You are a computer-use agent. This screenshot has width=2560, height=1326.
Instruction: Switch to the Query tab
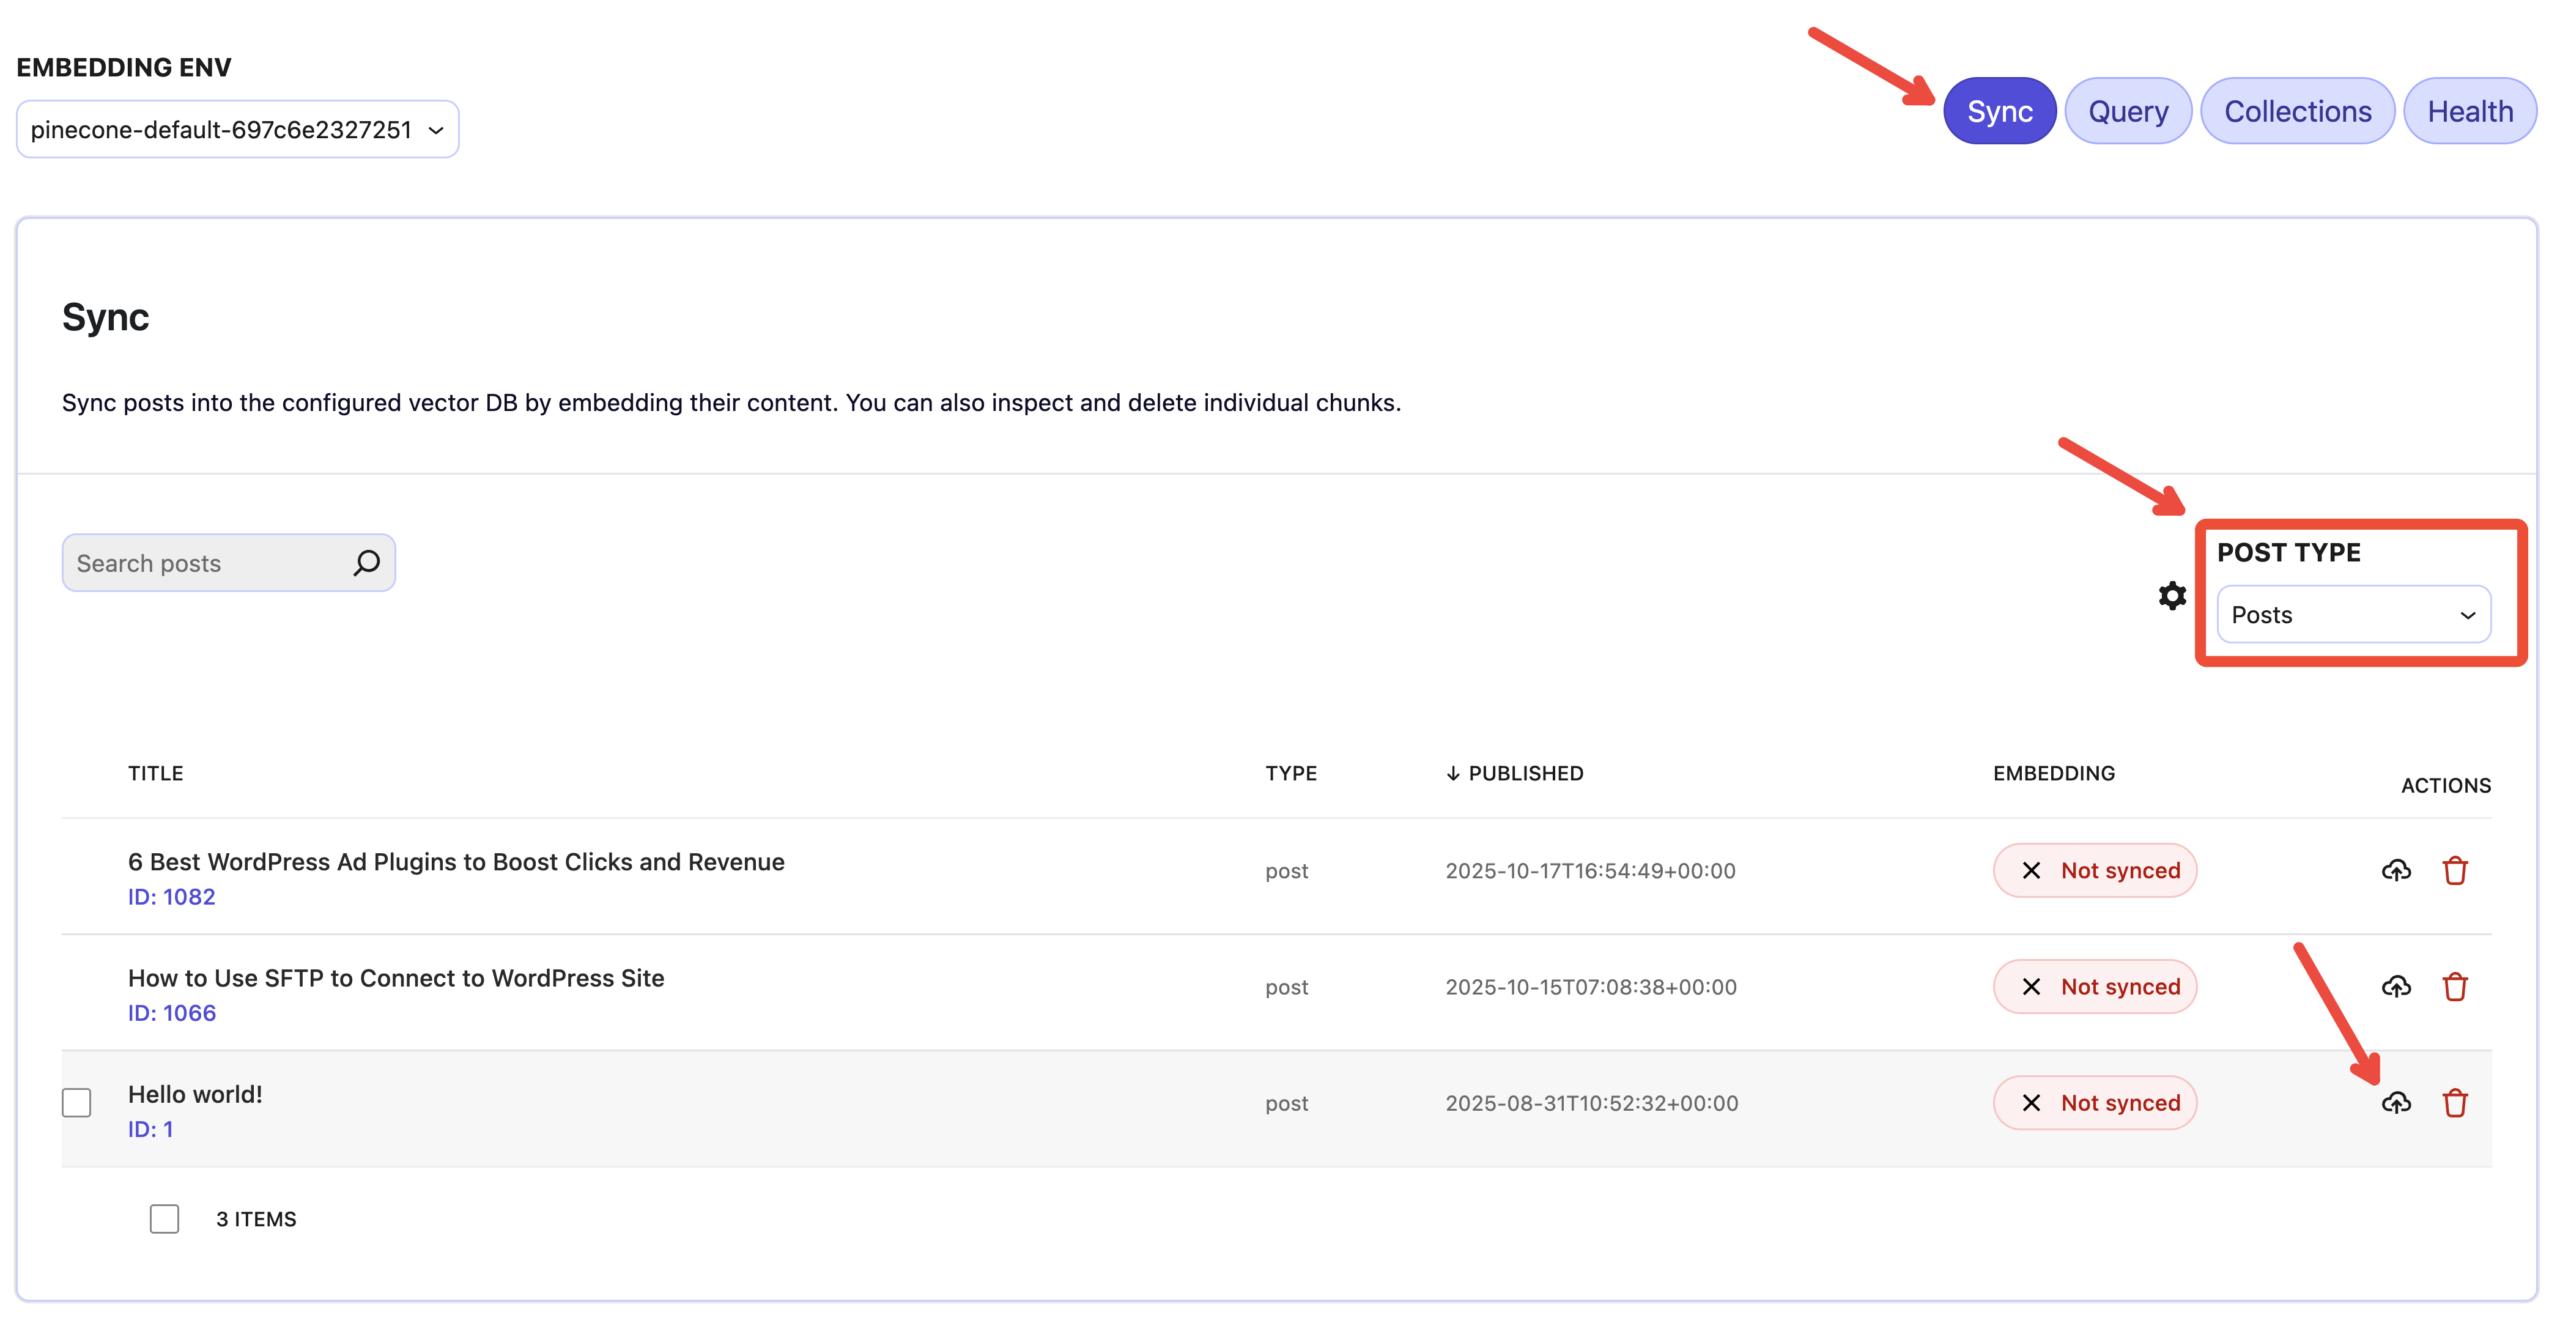pyautogui.click(x=2127, y=111)
